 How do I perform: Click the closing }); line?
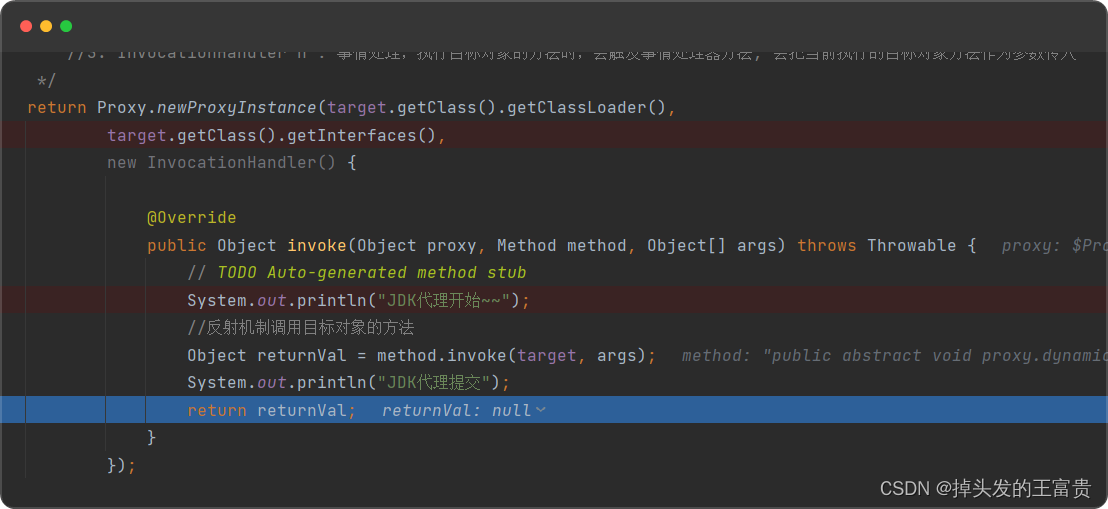click(x=121, y=465)
